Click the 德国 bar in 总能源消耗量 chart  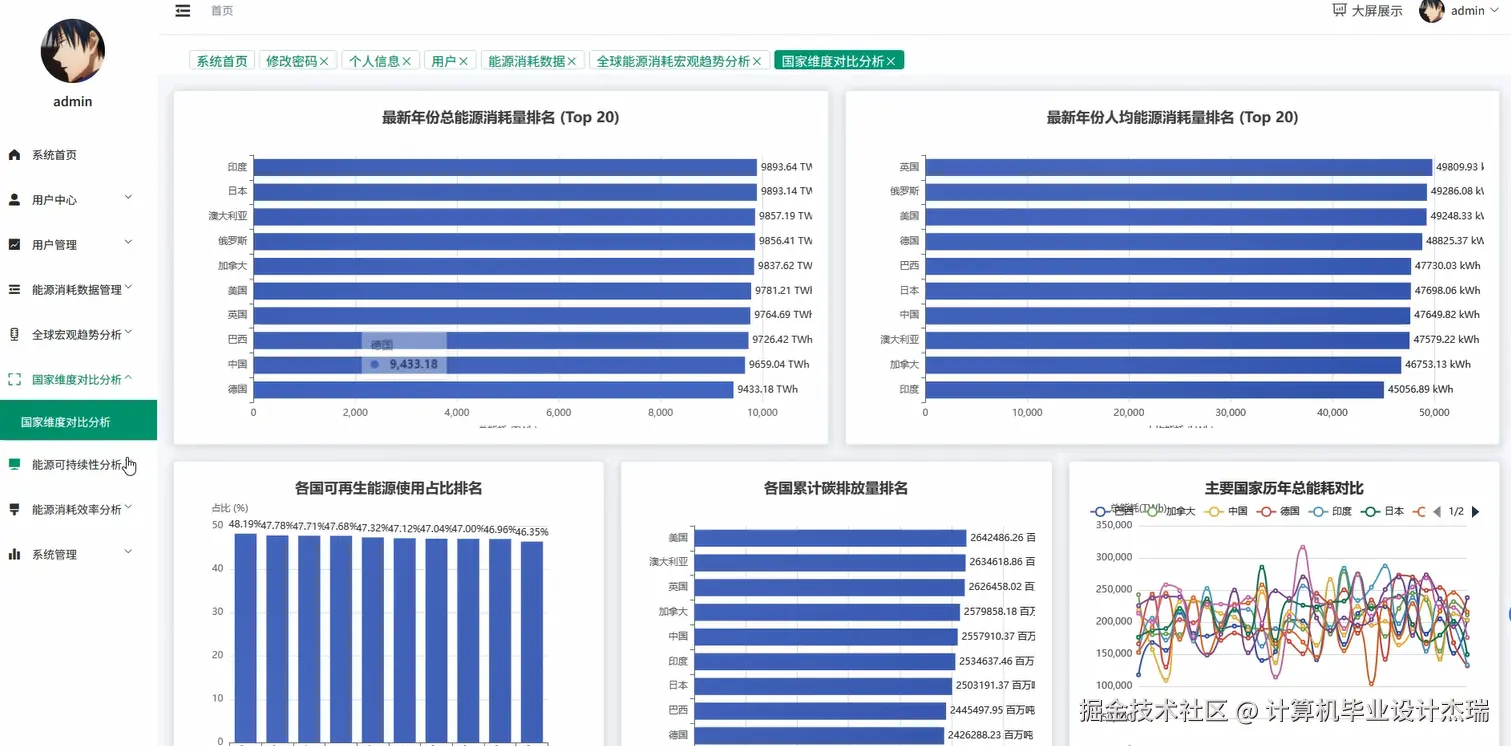493,389
